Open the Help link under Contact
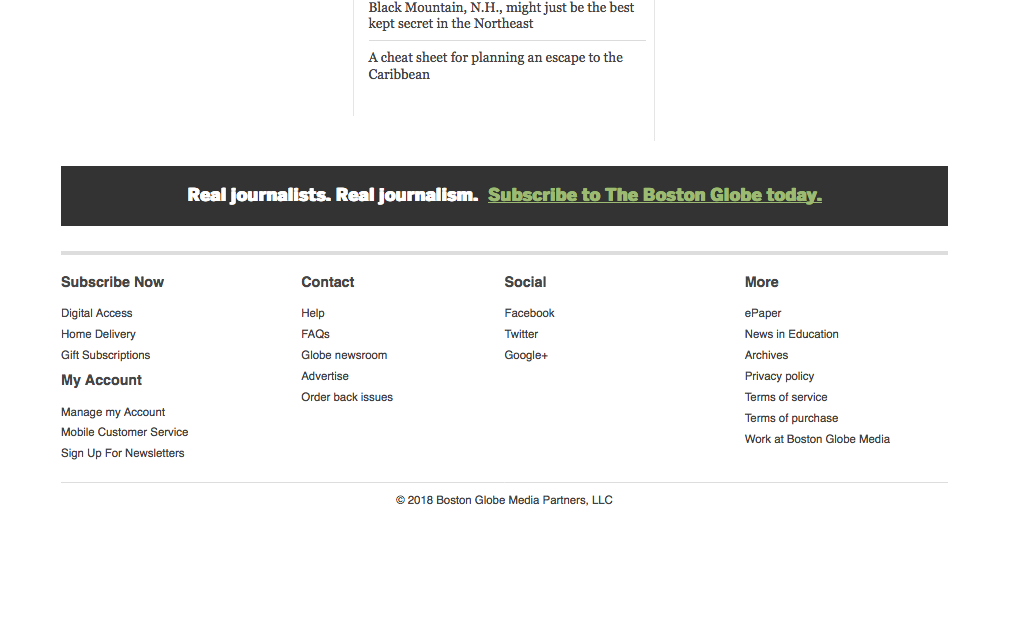 pyautogui.click(x=313, y=313)
